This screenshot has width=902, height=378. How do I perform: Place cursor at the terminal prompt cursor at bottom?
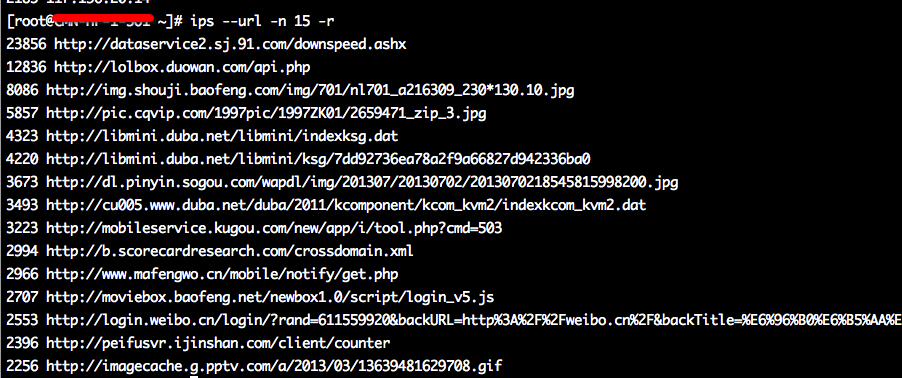pos(194,376)
